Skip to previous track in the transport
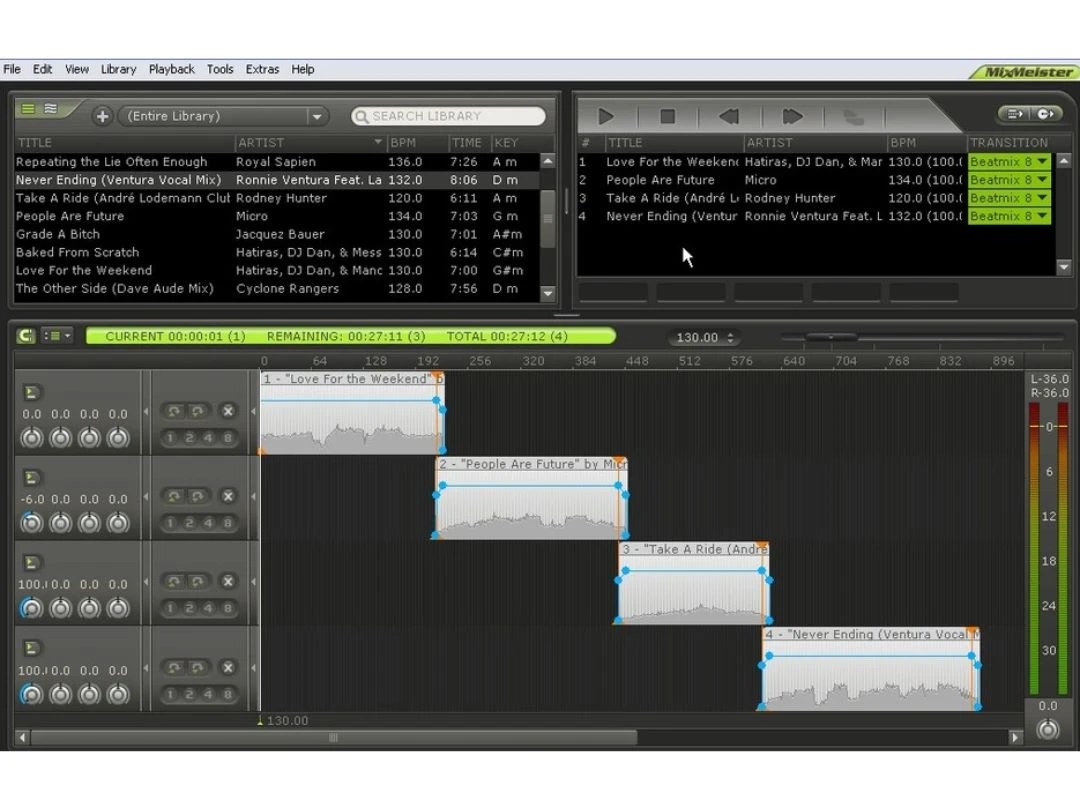 pyautogui.click(x=729, y=116)
